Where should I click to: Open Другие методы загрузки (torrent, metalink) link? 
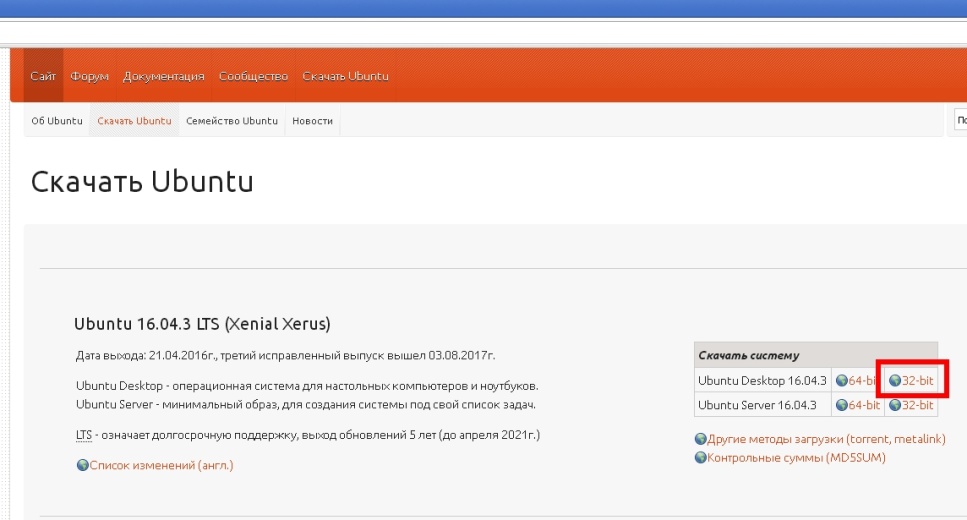pos(826,439)
